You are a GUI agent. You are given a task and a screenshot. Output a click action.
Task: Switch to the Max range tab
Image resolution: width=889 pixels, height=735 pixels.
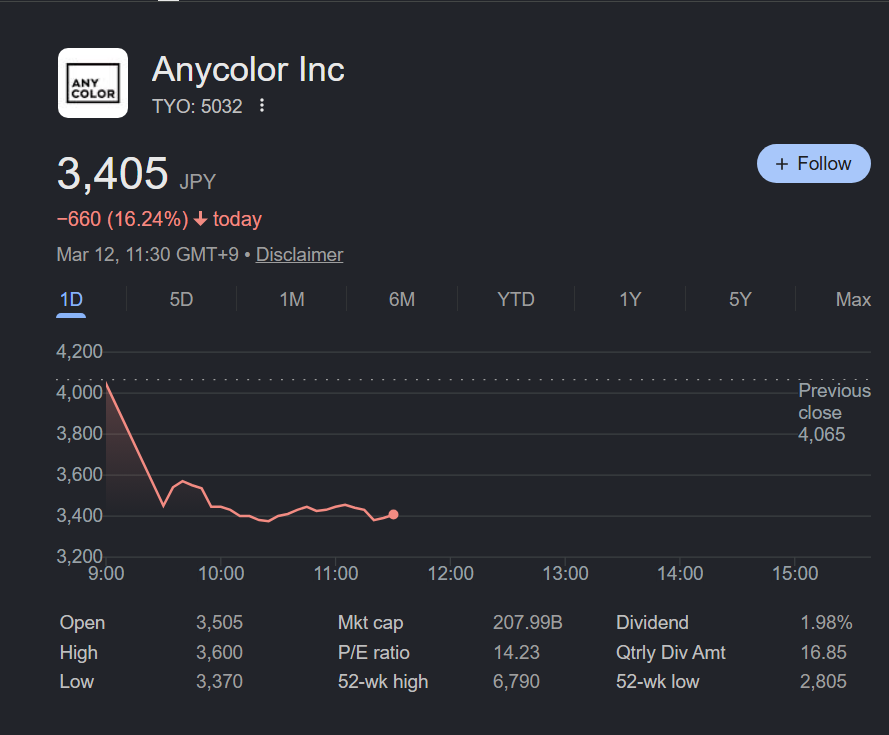tap(853, 299)
